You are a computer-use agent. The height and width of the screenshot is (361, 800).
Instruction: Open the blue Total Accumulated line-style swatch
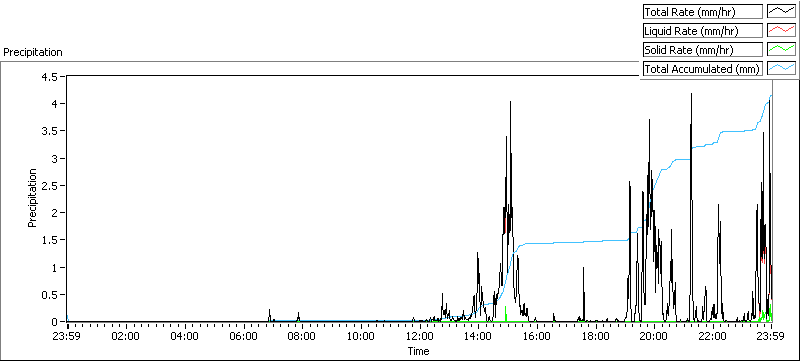tap(781, 69)
